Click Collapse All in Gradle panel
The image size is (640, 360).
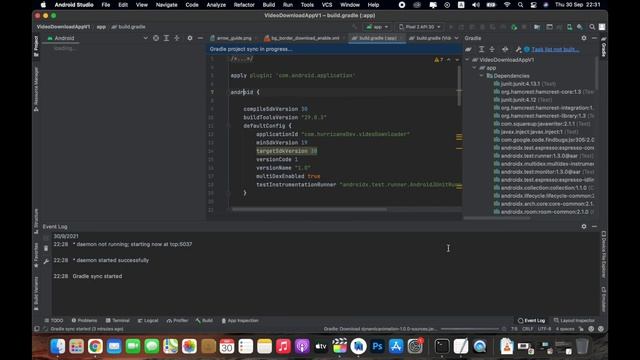coord(492,49)
